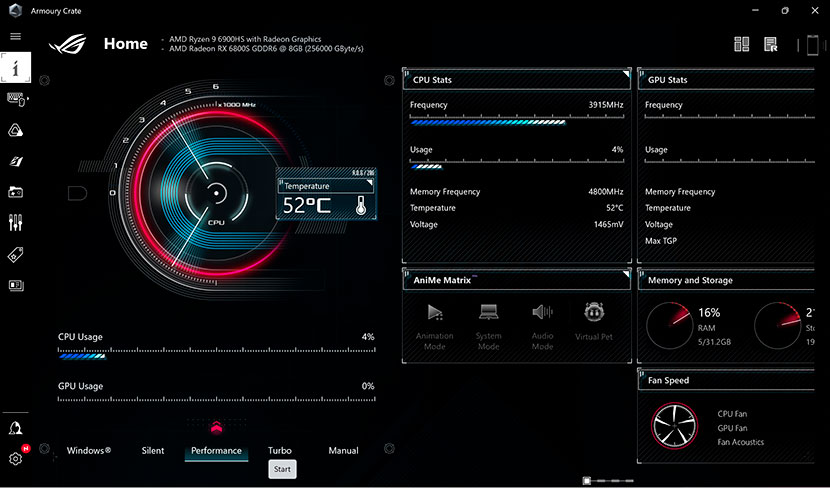Click the Armoury Crate title bar icon

15,10
